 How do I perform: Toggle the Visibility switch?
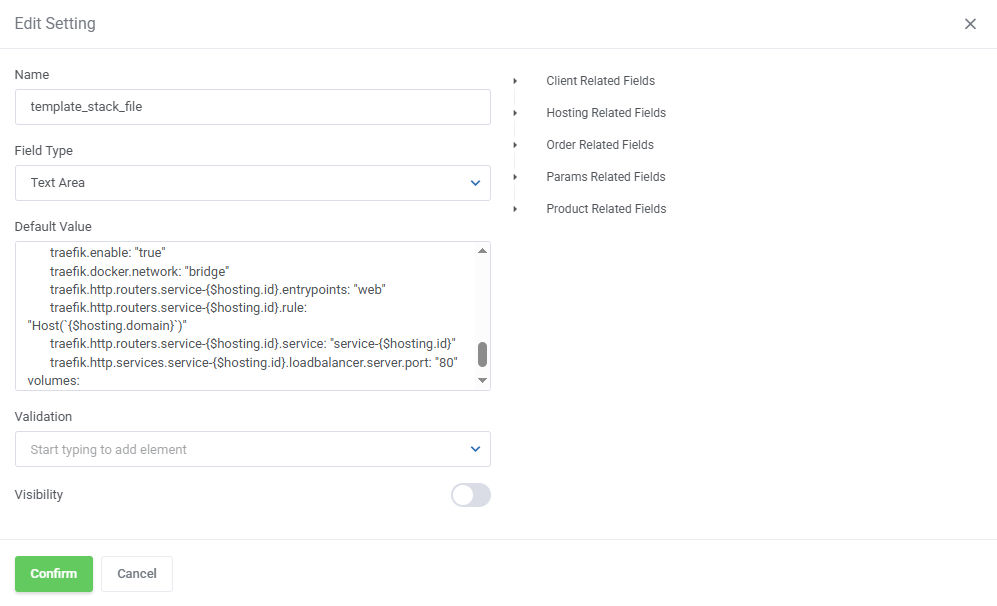point(471,495)
